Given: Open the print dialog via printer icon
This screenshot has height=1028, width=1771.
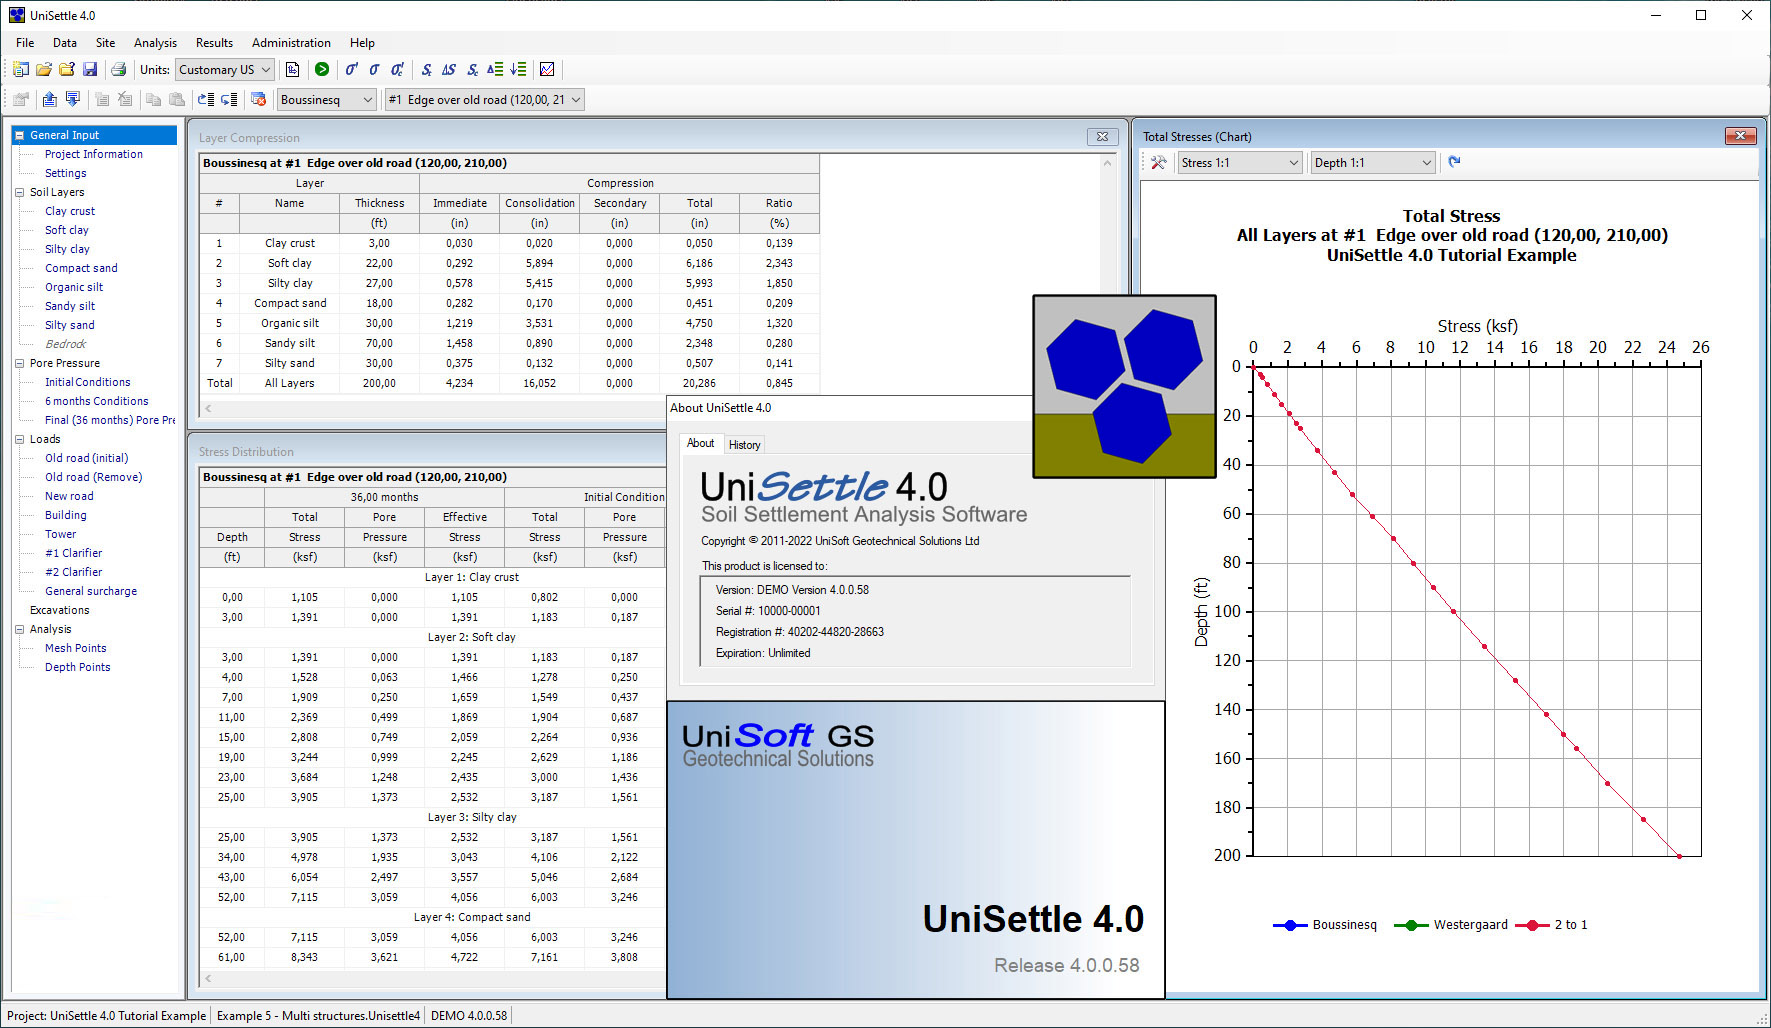Looking at the screenshot, I should (119, 69).
